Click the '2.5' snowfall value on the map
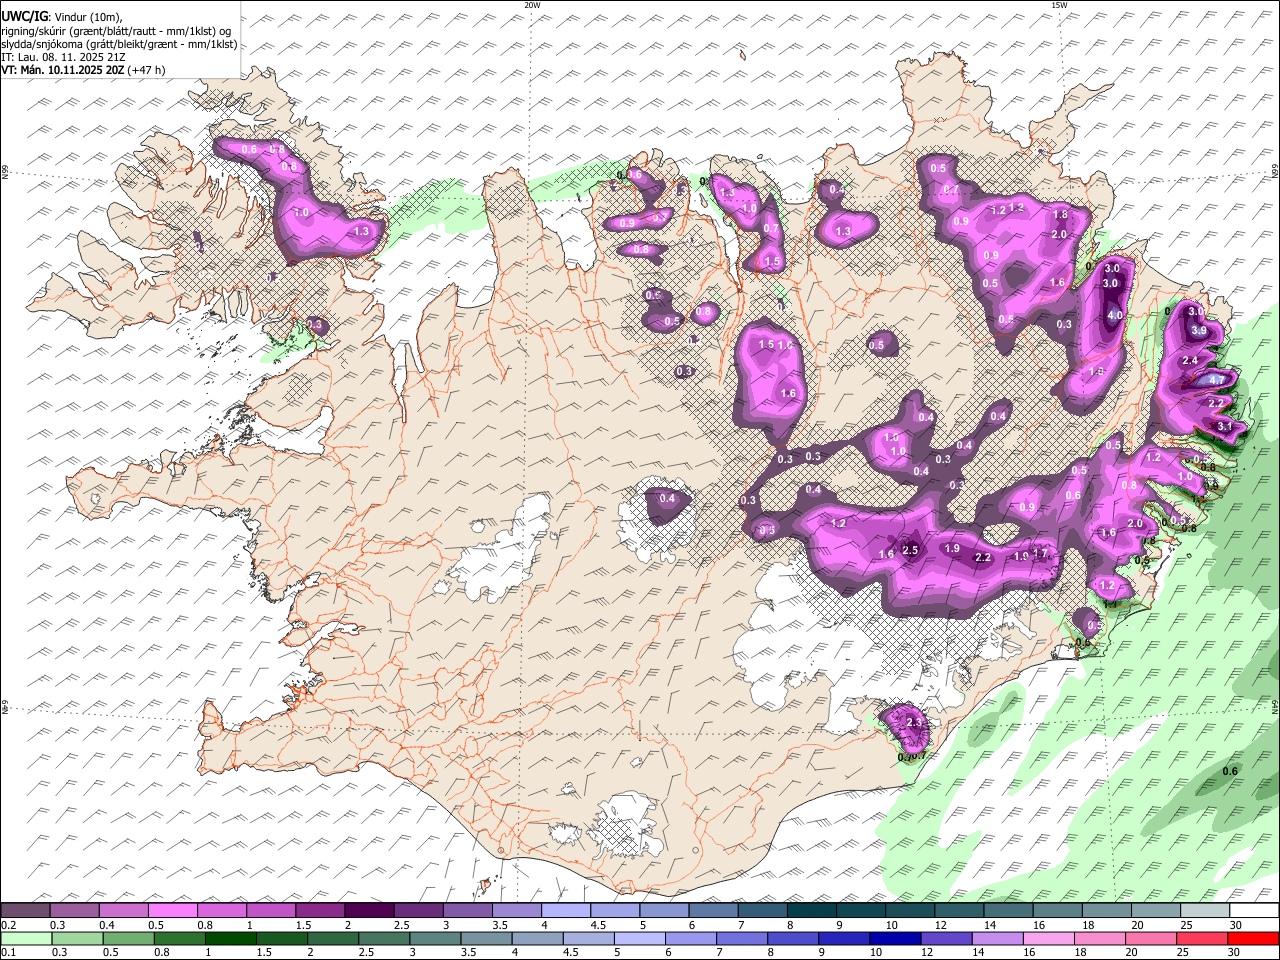This screenshot has height=960, width=1280. click(x=910, y=550)
